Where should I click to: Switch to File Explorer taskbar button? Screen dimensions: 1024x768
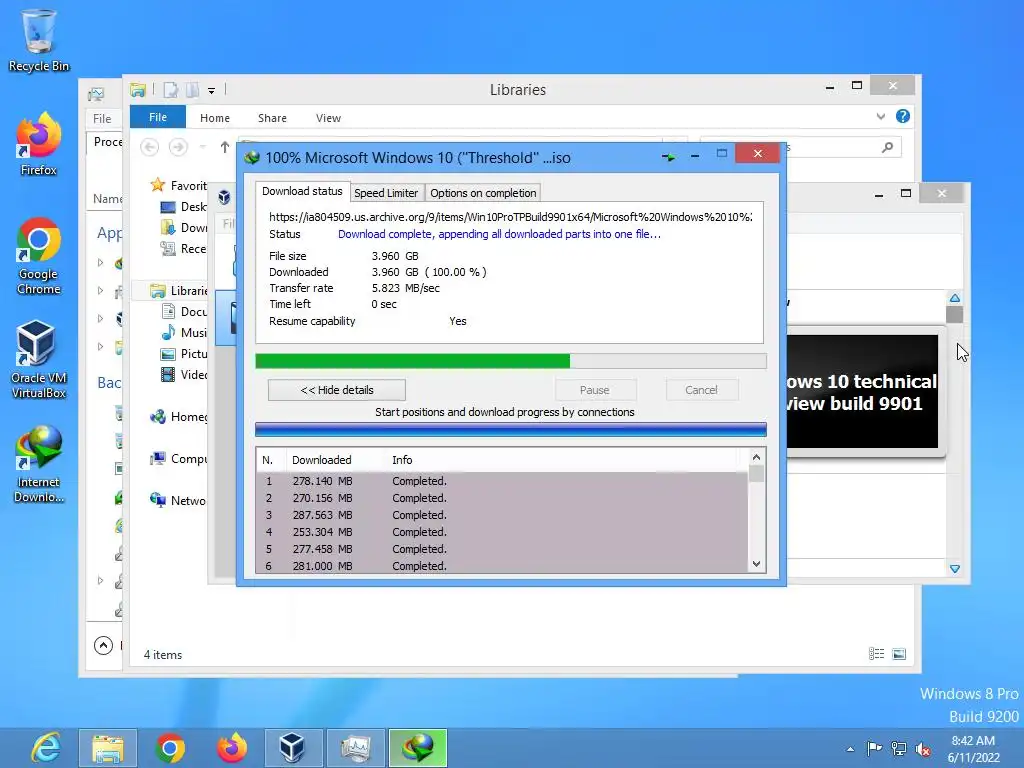coord(108,748)
